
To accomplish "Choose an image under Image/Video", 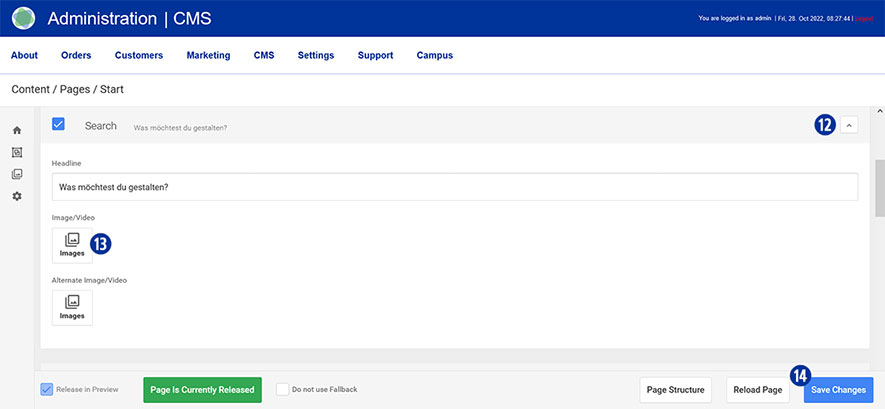I will point(72,245).
